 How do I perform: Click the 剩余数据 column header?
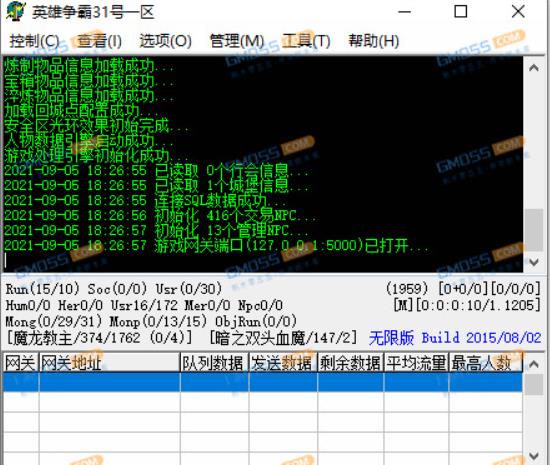click(x=351, y=363)
